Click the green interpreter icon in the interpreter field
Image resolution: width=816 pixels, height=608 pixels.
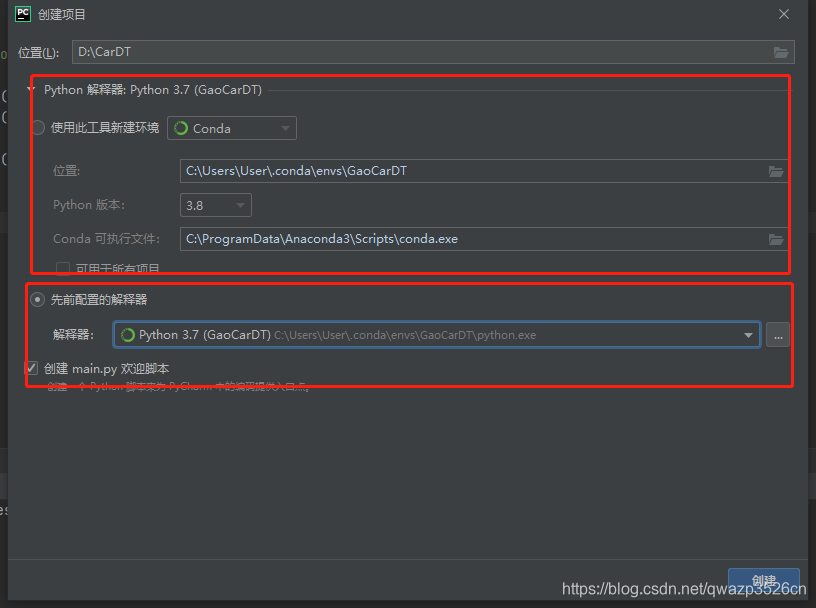128,335
